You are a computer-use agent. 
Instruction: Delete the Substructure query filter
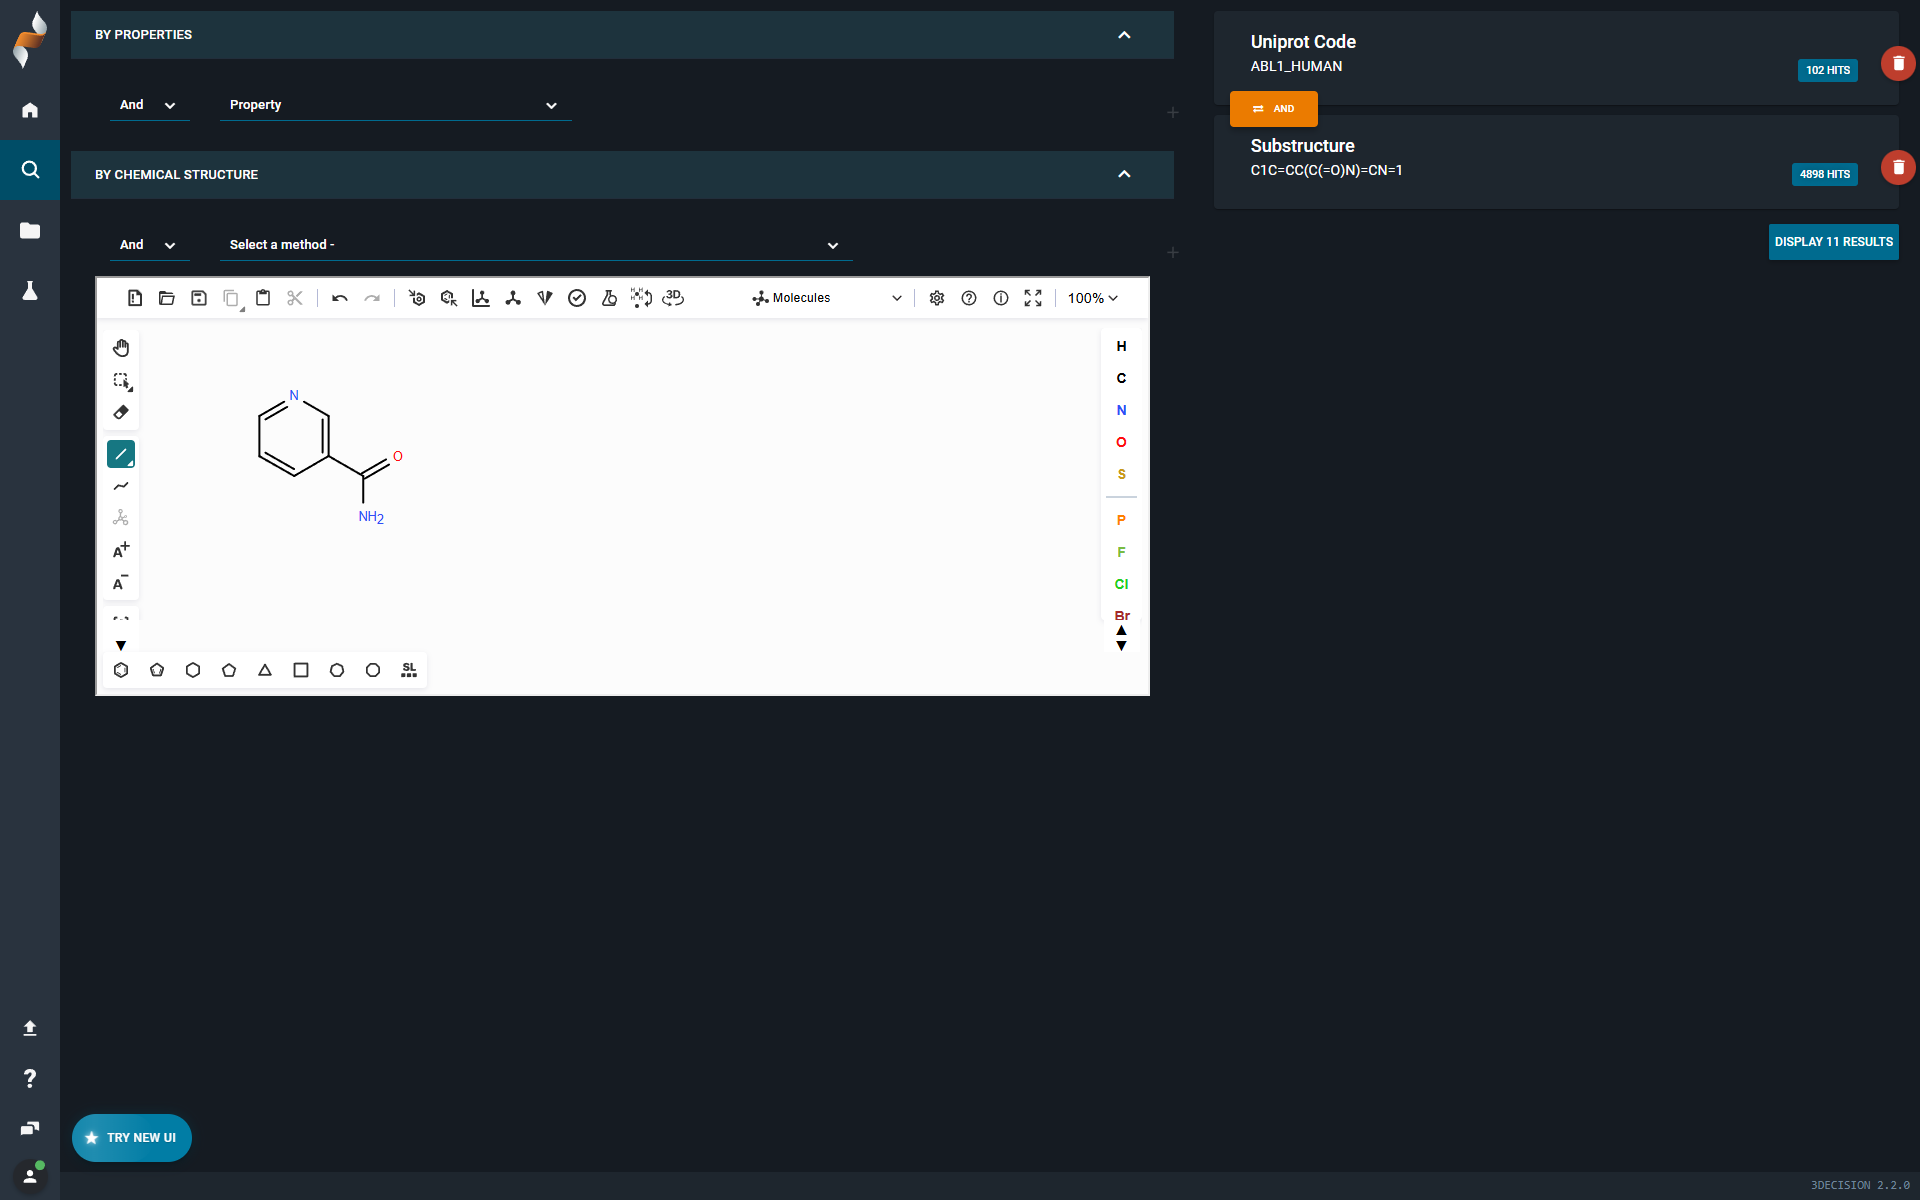click(1897, 168)
